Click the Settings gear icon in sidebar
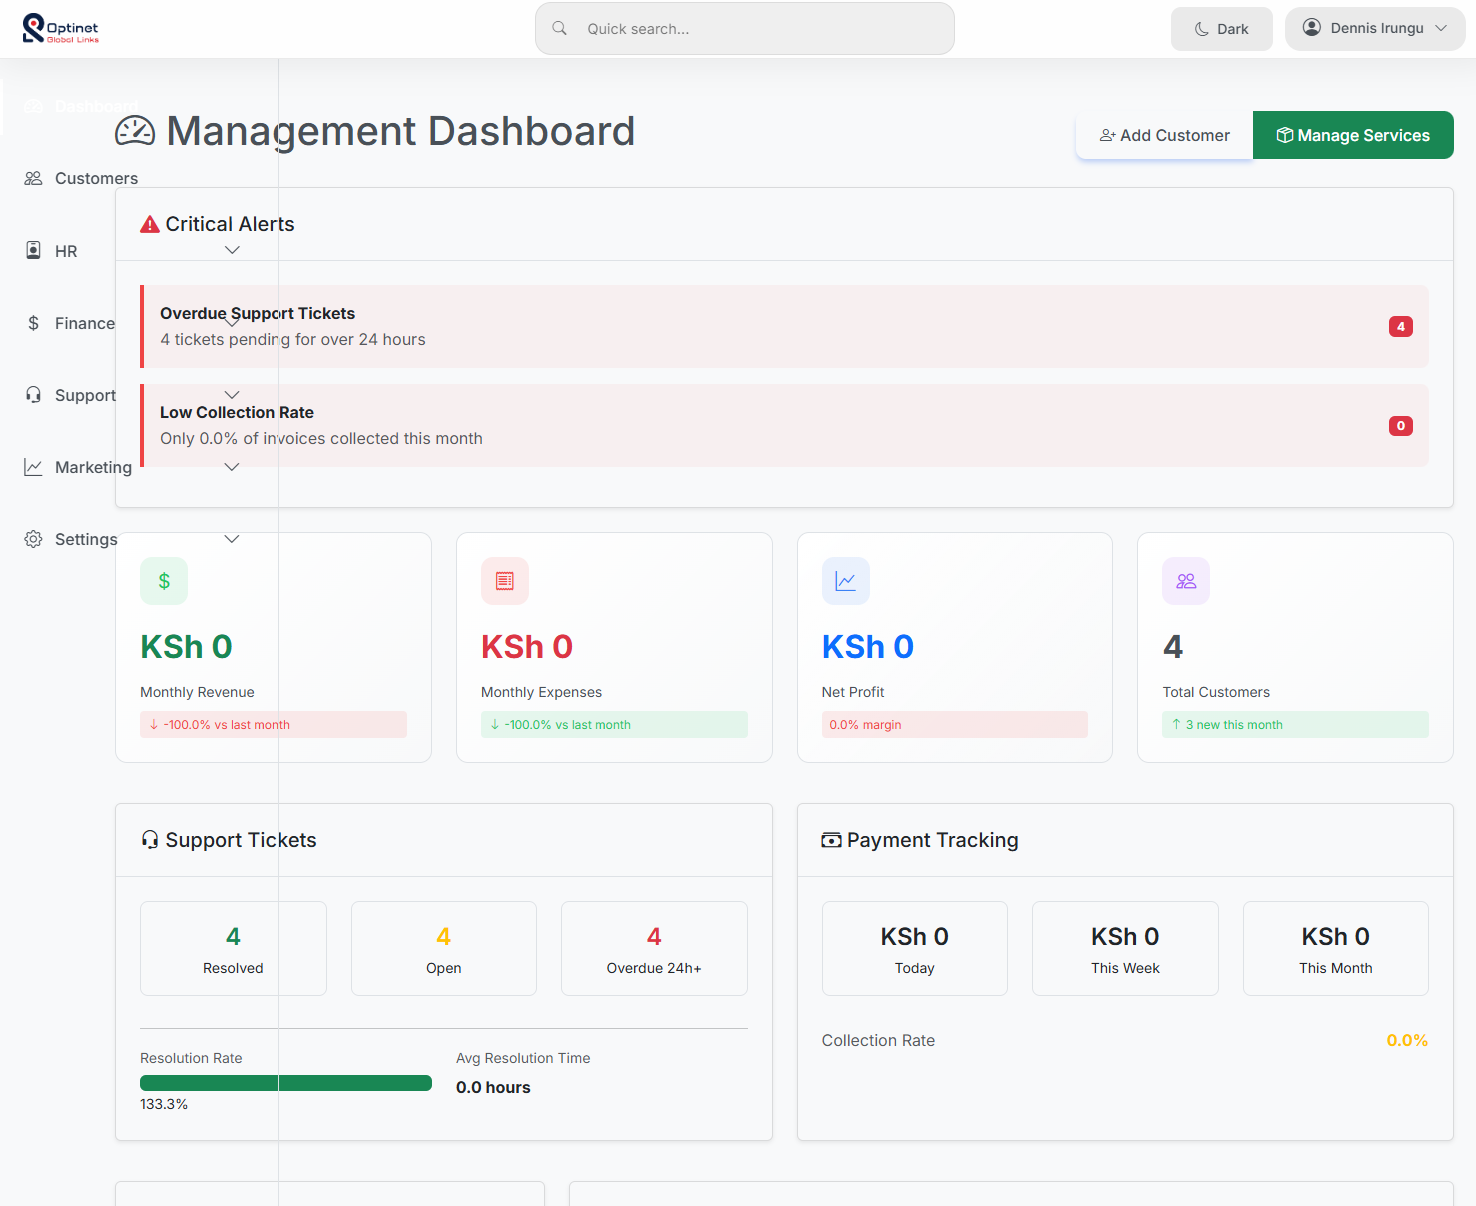Viewport: 1476px width, 1206px height. point(33,539)
